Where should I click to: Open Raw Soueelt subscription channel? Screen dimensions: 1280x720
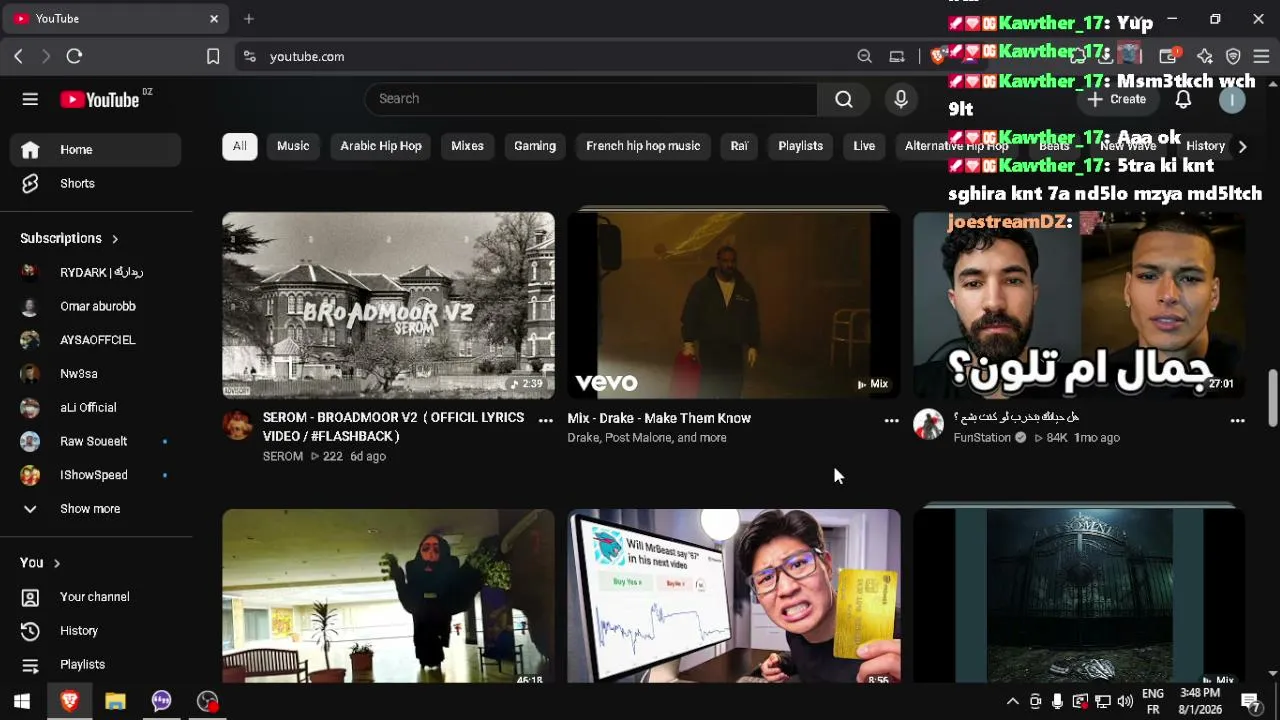[96, 441]
